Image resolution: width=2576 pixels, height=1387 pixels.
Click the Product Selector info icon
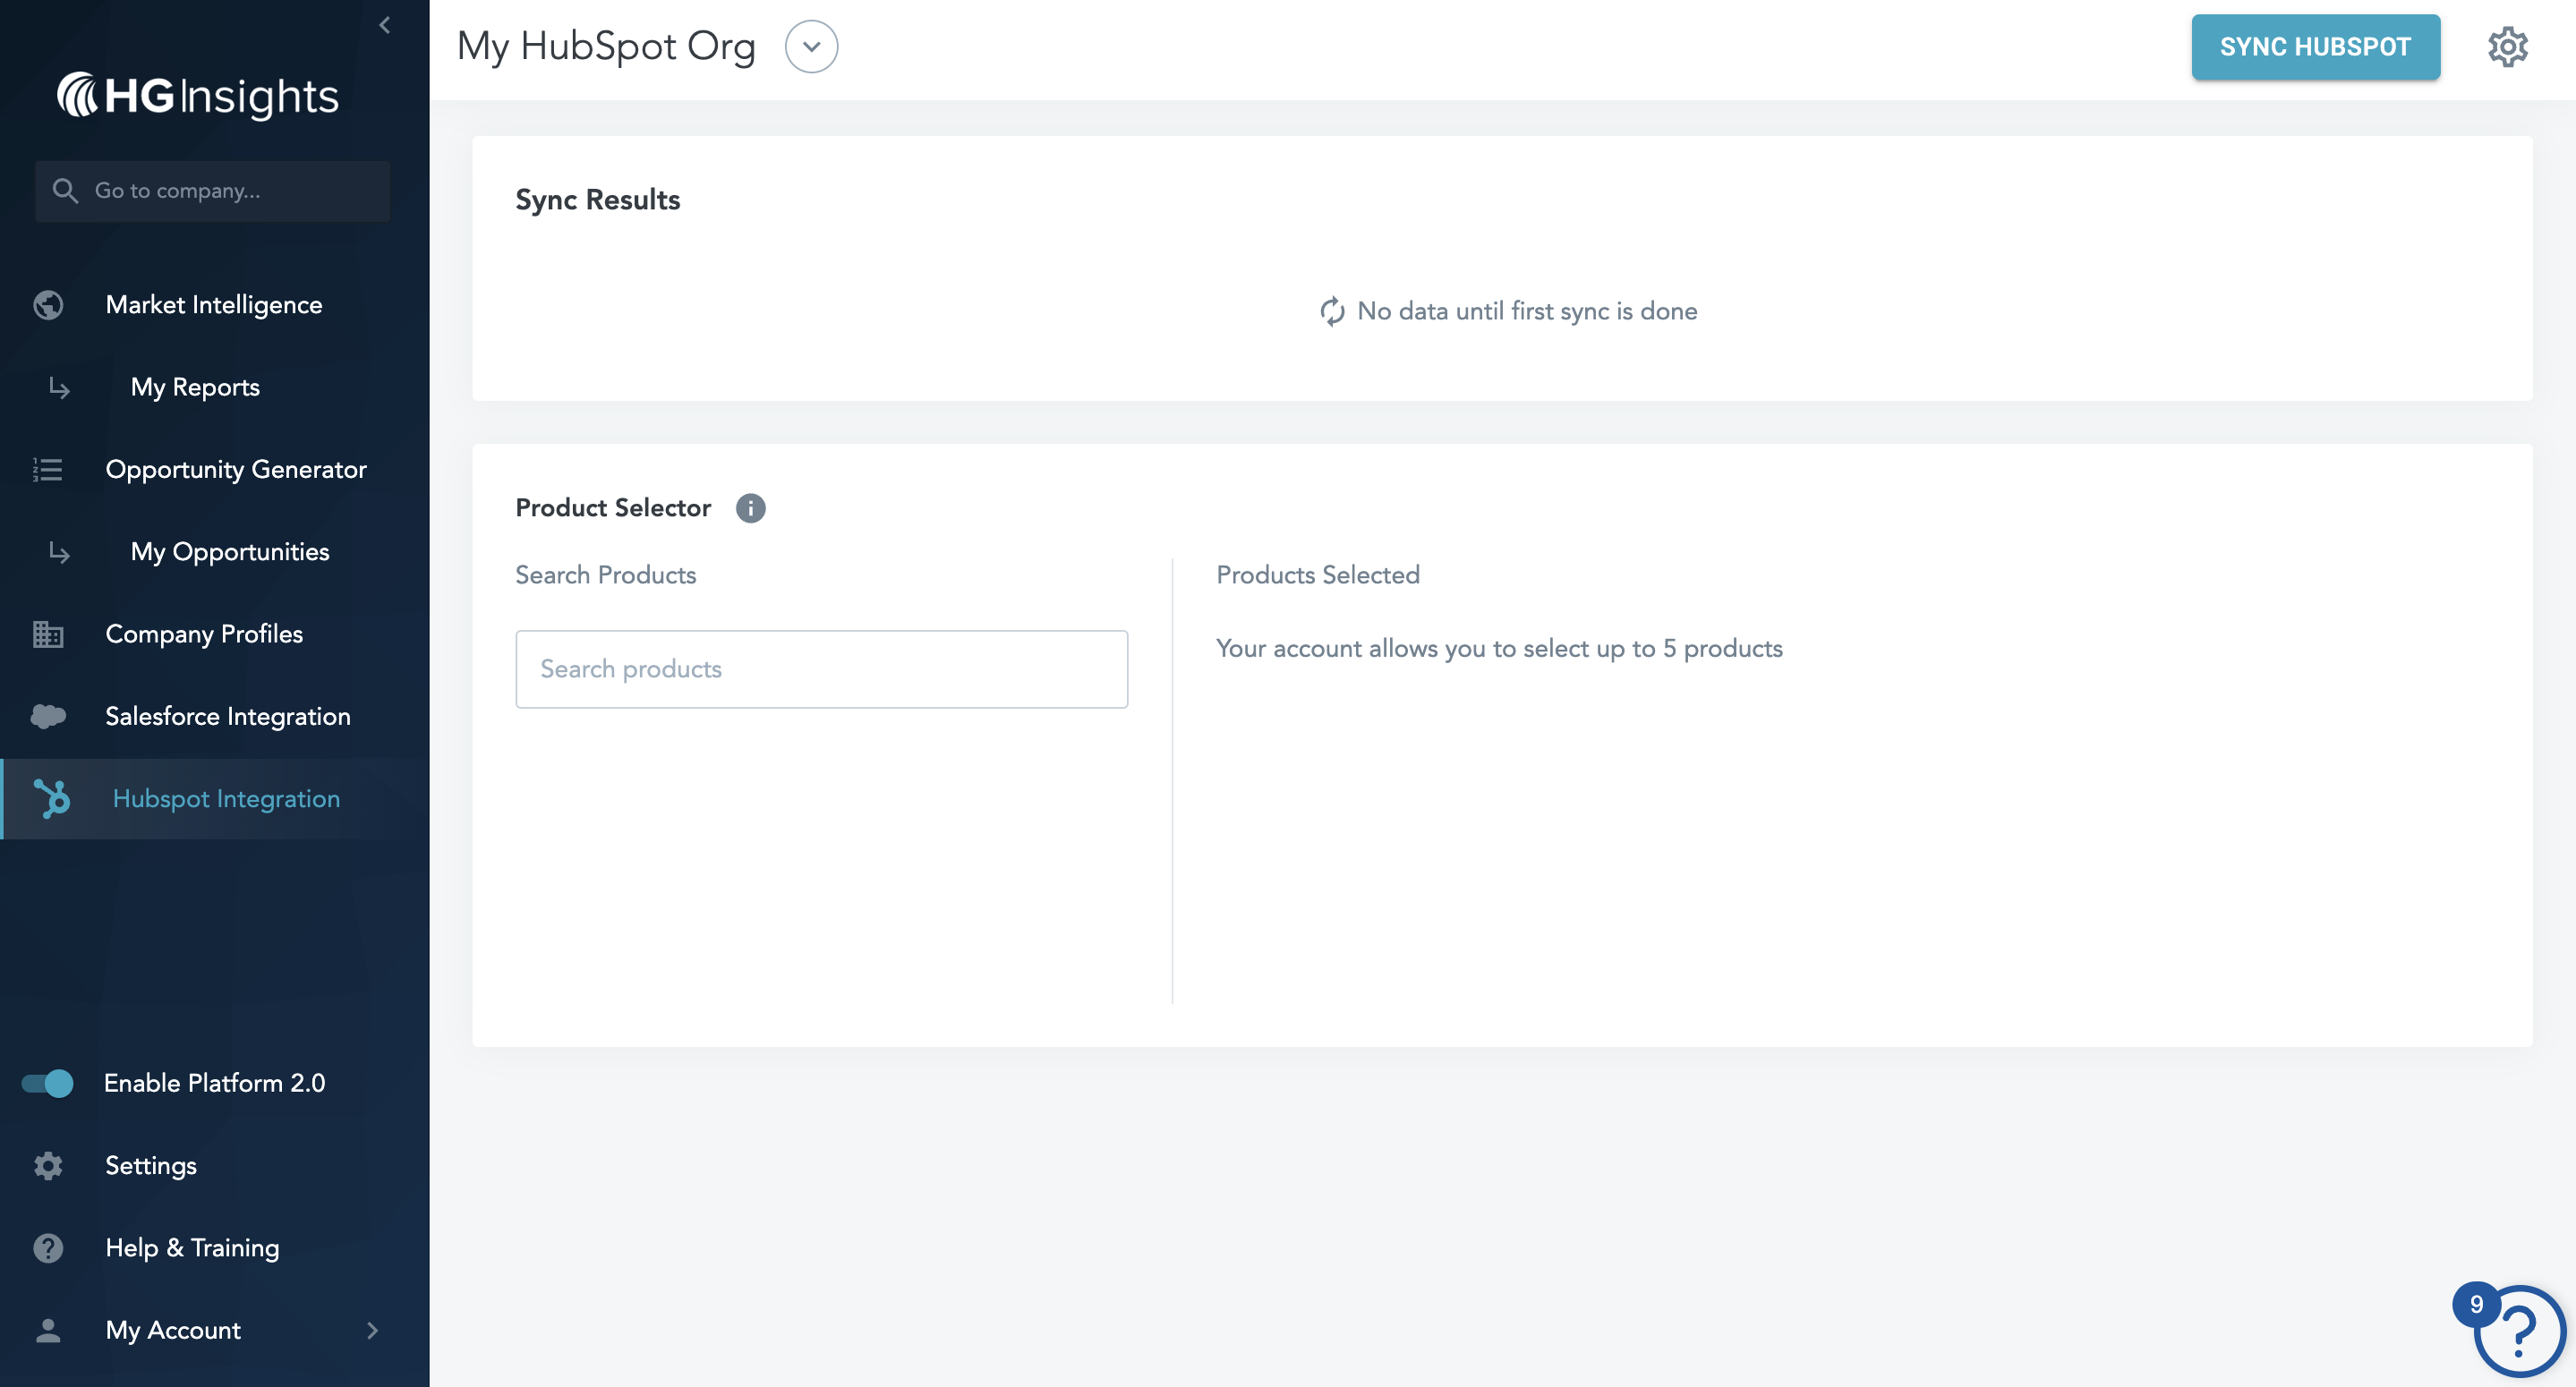(750, 508)
